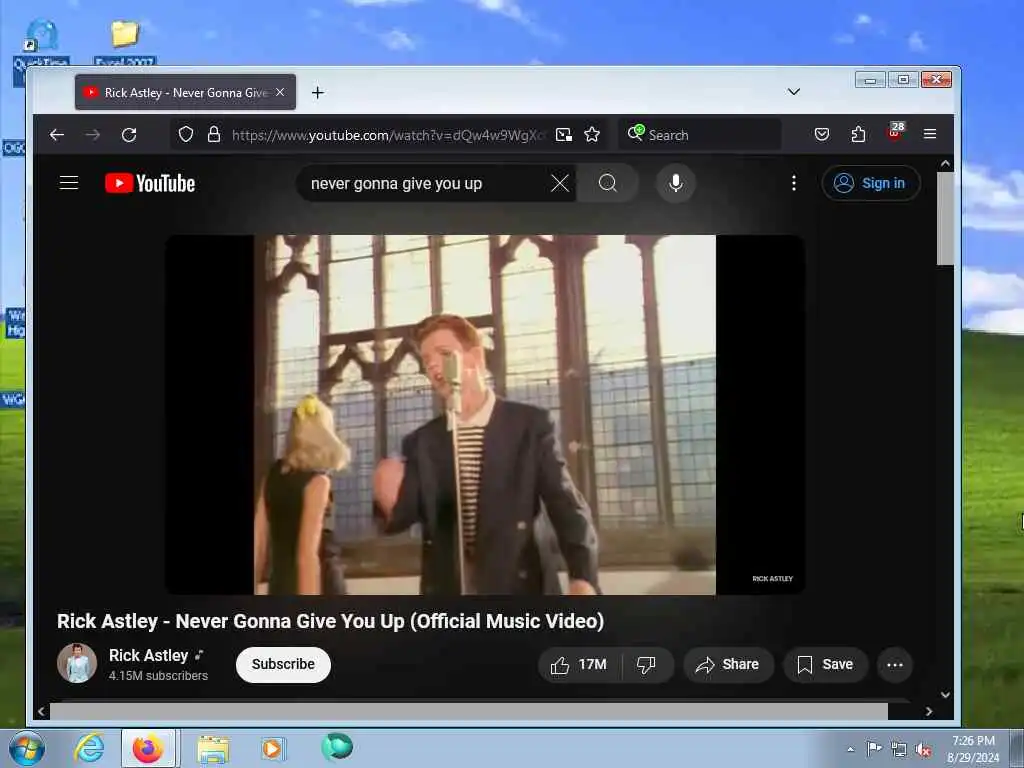The height and width of the screenshot is (768, 1024).
Task: Share this video
Action: click(728, 665)
